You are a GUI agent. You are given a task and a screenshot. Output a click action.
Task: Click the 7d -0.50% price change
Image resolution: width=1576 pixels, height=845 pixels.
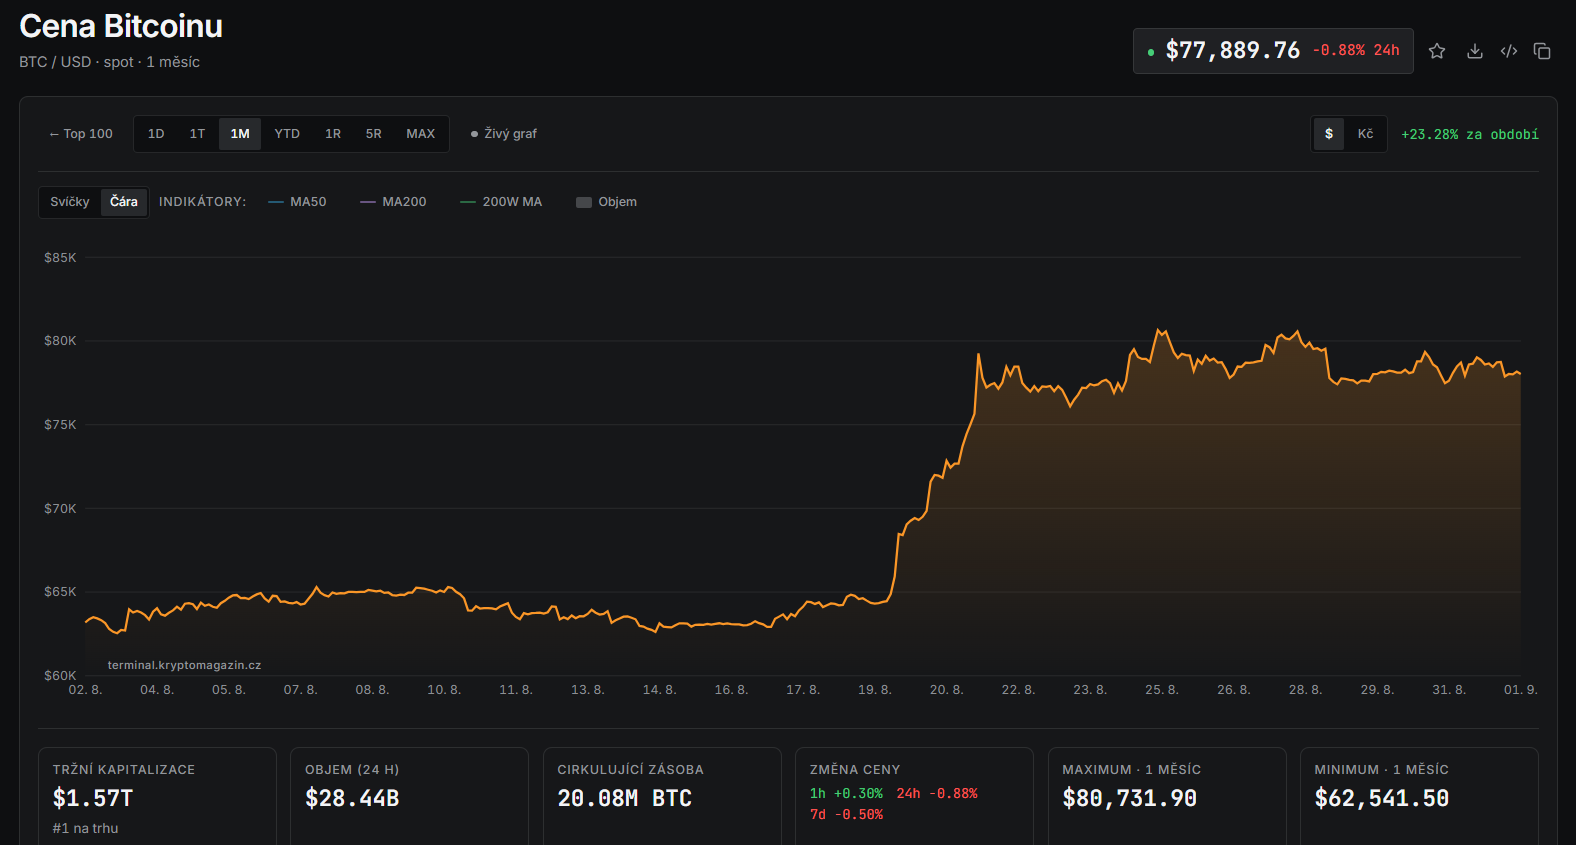coord(846,815)
